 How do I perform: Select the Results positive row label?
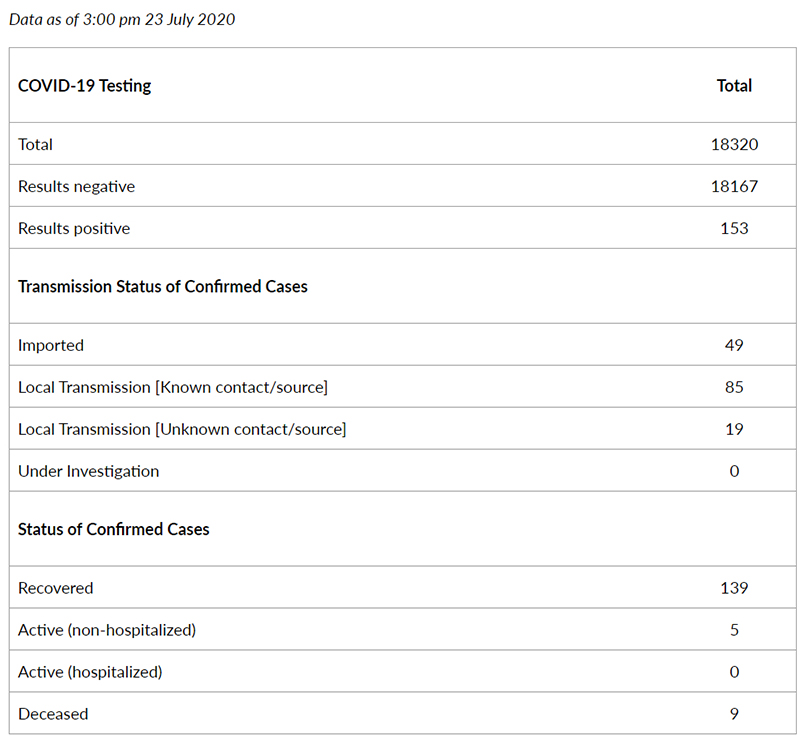(74, 228)
